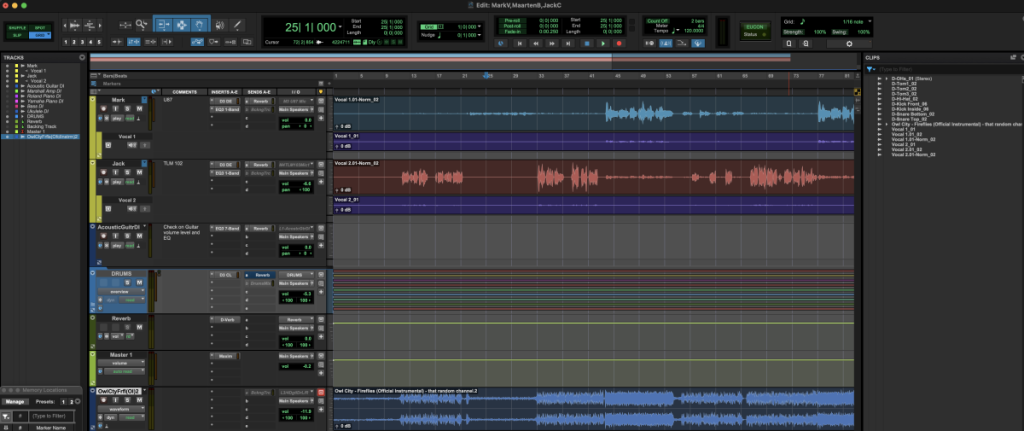Open the waveform view selector on OwlCity track
This screenshot has width=1024, height=431.
118,408
